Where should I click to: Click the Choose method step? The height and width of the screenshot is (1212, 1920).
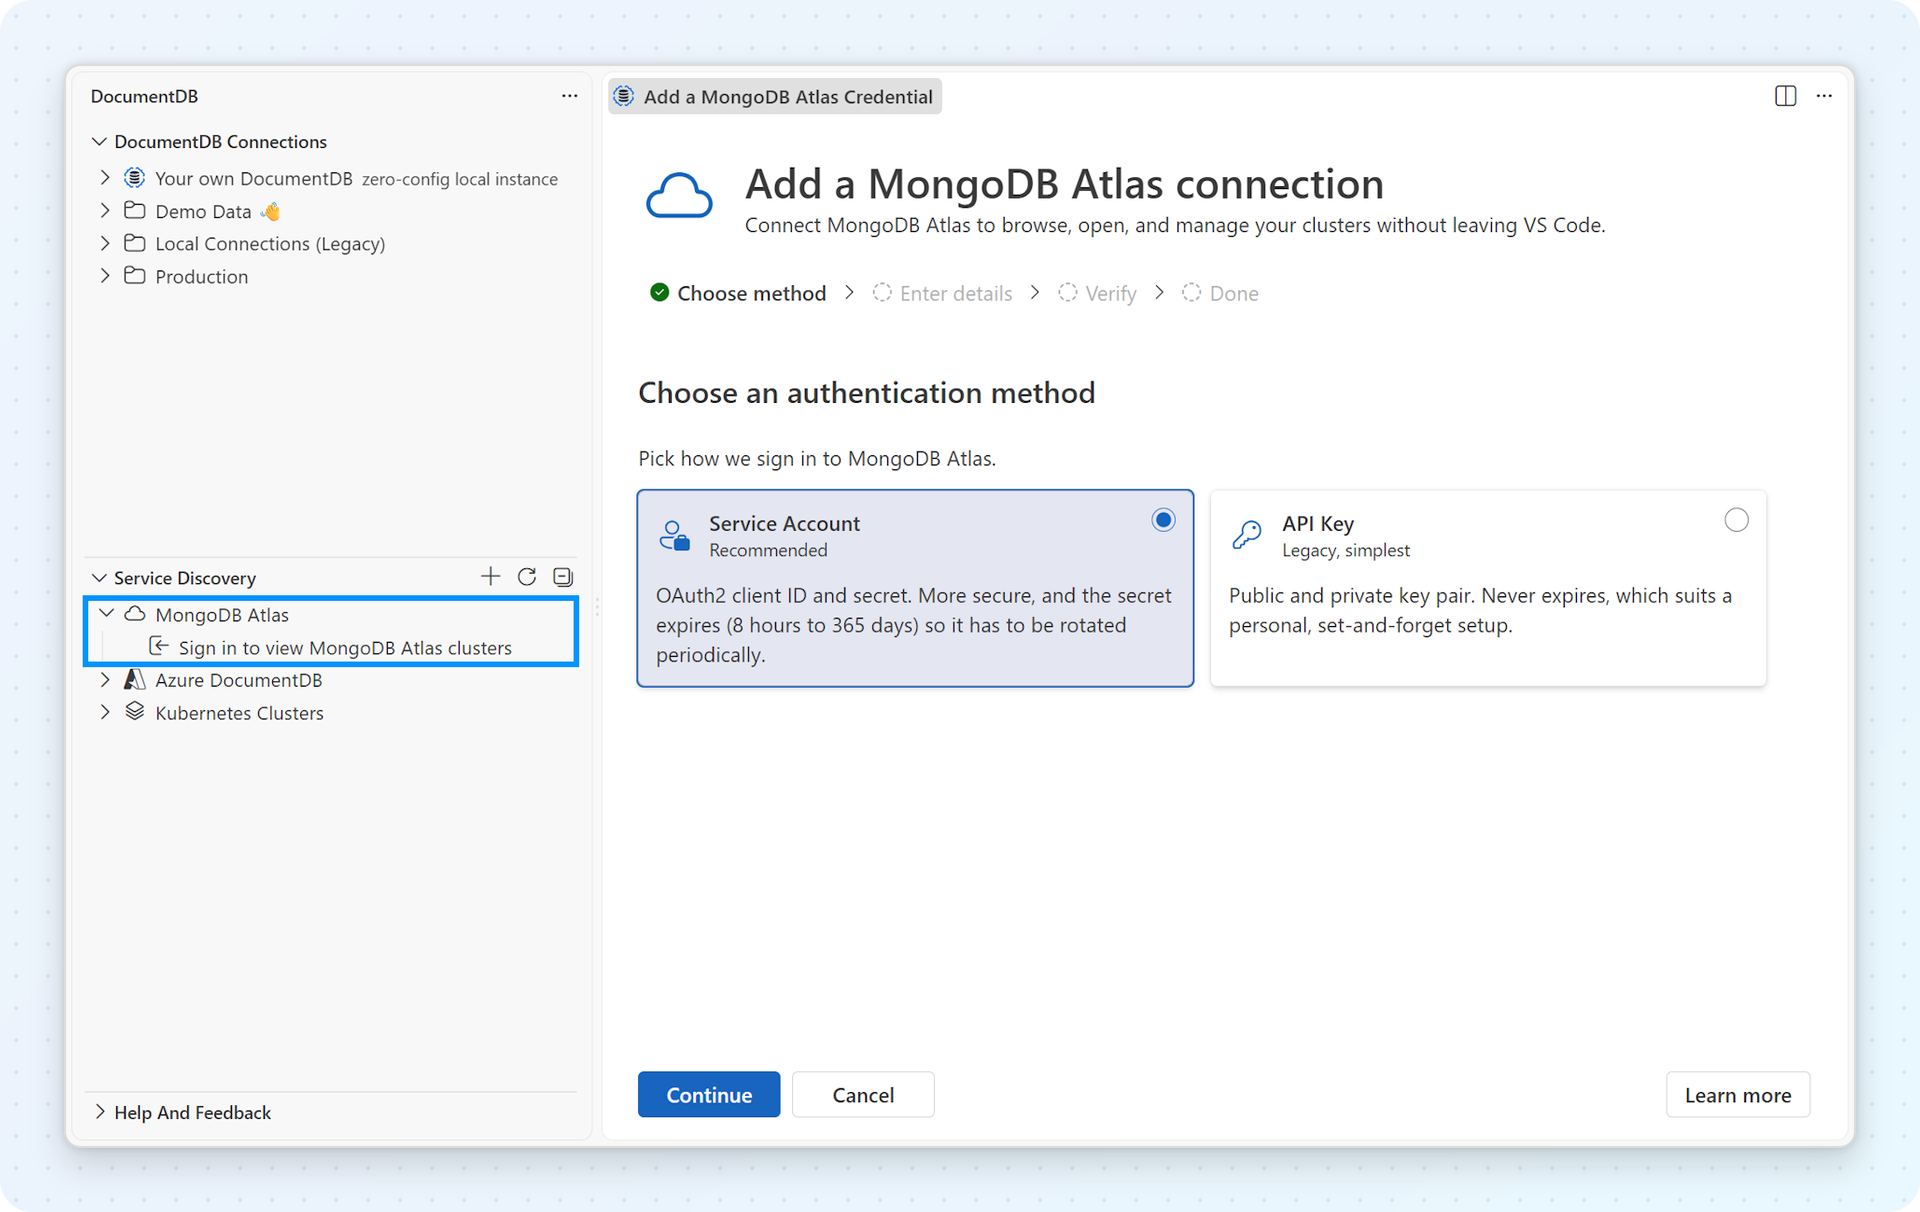point(738,293)
